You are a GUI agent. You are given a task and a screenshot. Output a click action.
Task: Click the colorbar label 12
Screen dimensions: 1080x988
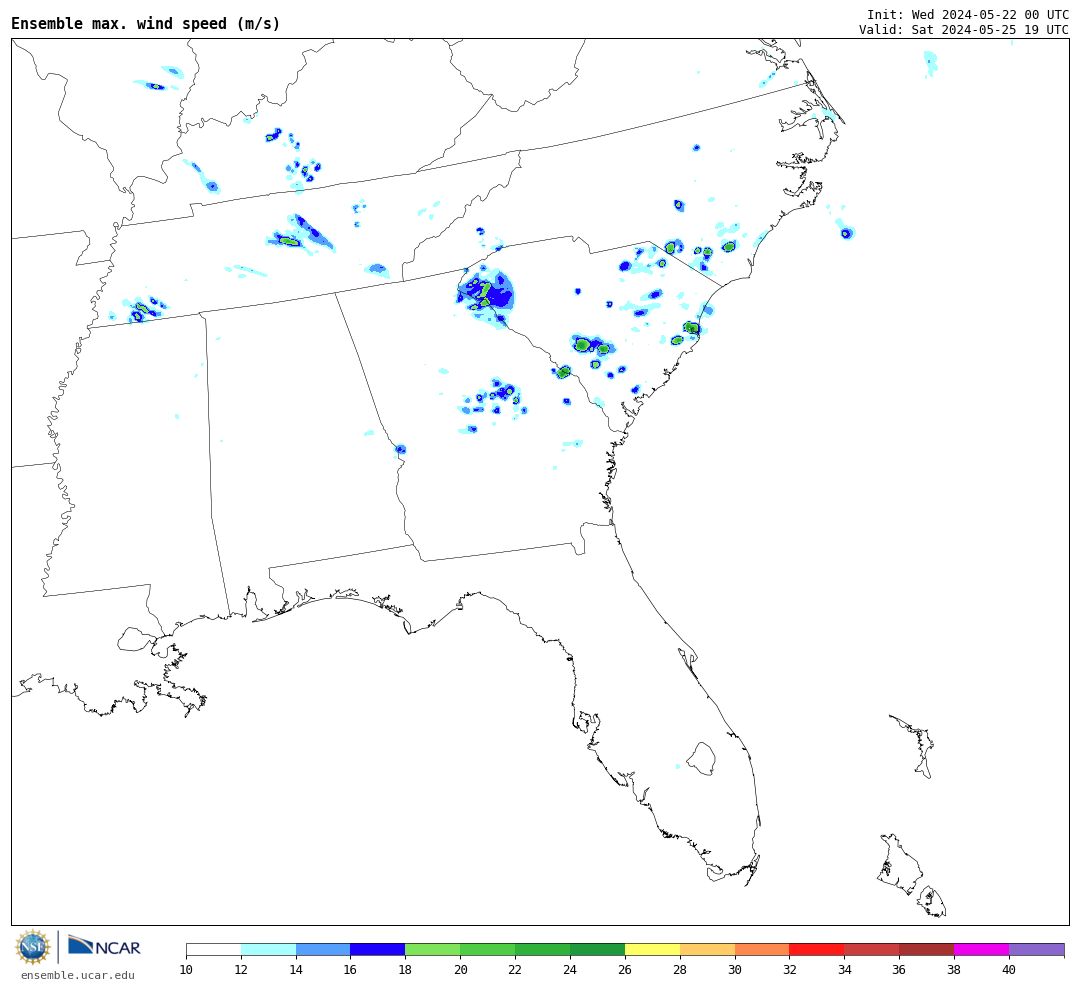click(x=241, y=969)
